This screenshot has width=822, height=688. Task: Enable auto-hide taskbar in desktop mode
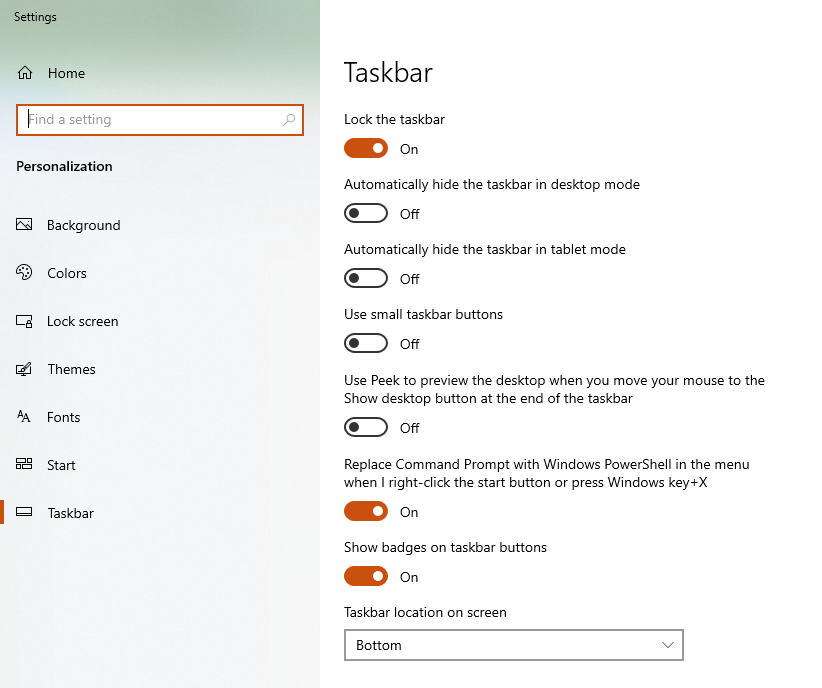pyautogui.click(x=366, y=213)
